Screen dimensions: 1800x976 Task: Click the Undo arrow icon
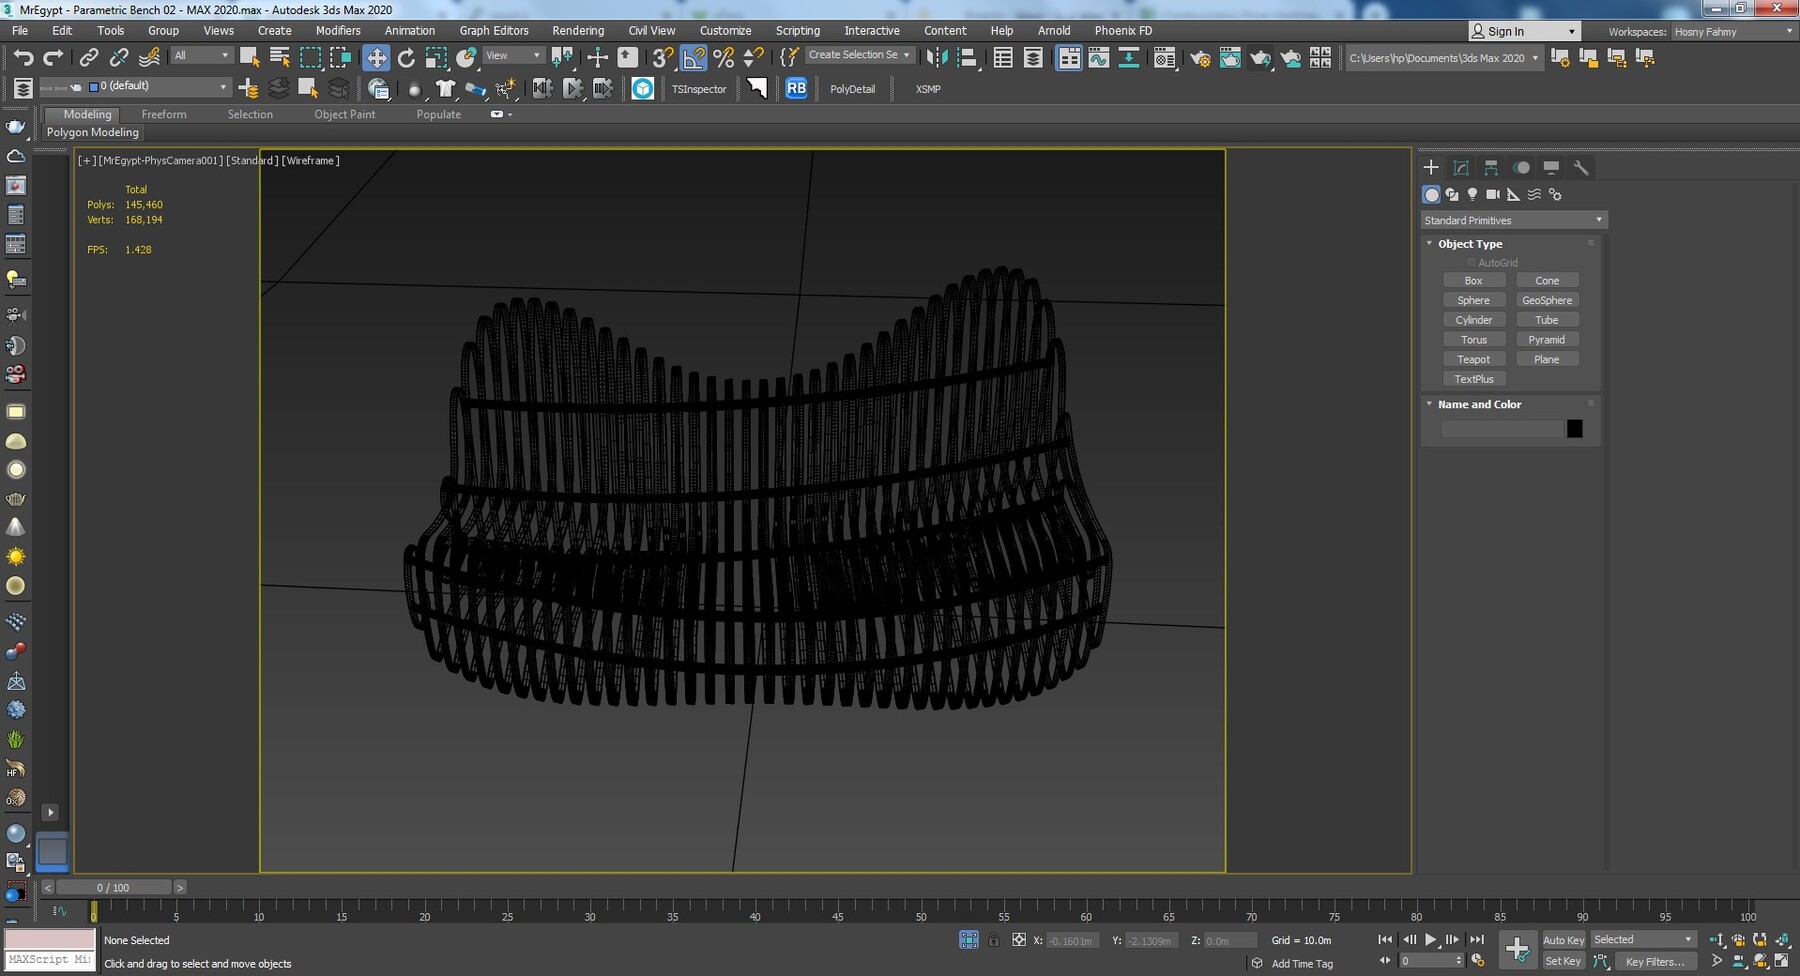pyautogui.click(x=23, y=58)
